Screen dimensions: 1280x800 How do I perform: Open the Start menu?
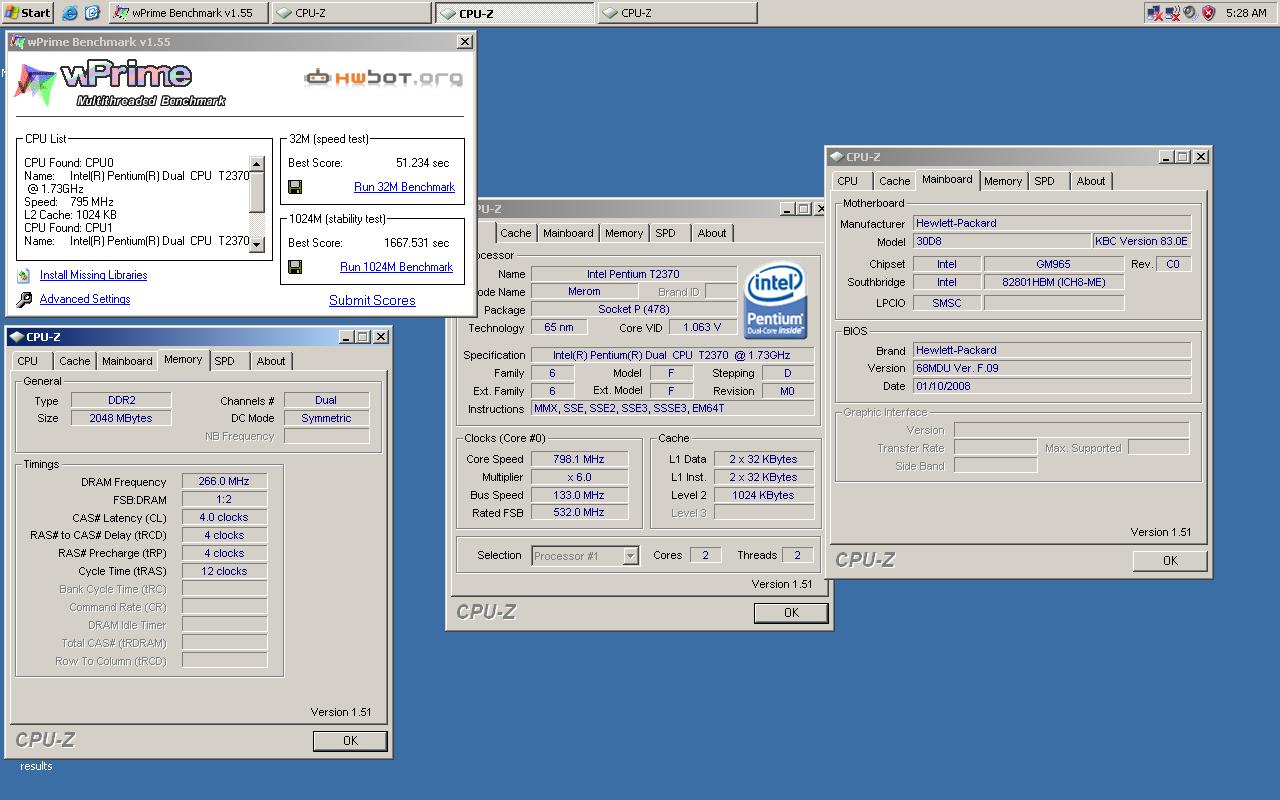28,13
